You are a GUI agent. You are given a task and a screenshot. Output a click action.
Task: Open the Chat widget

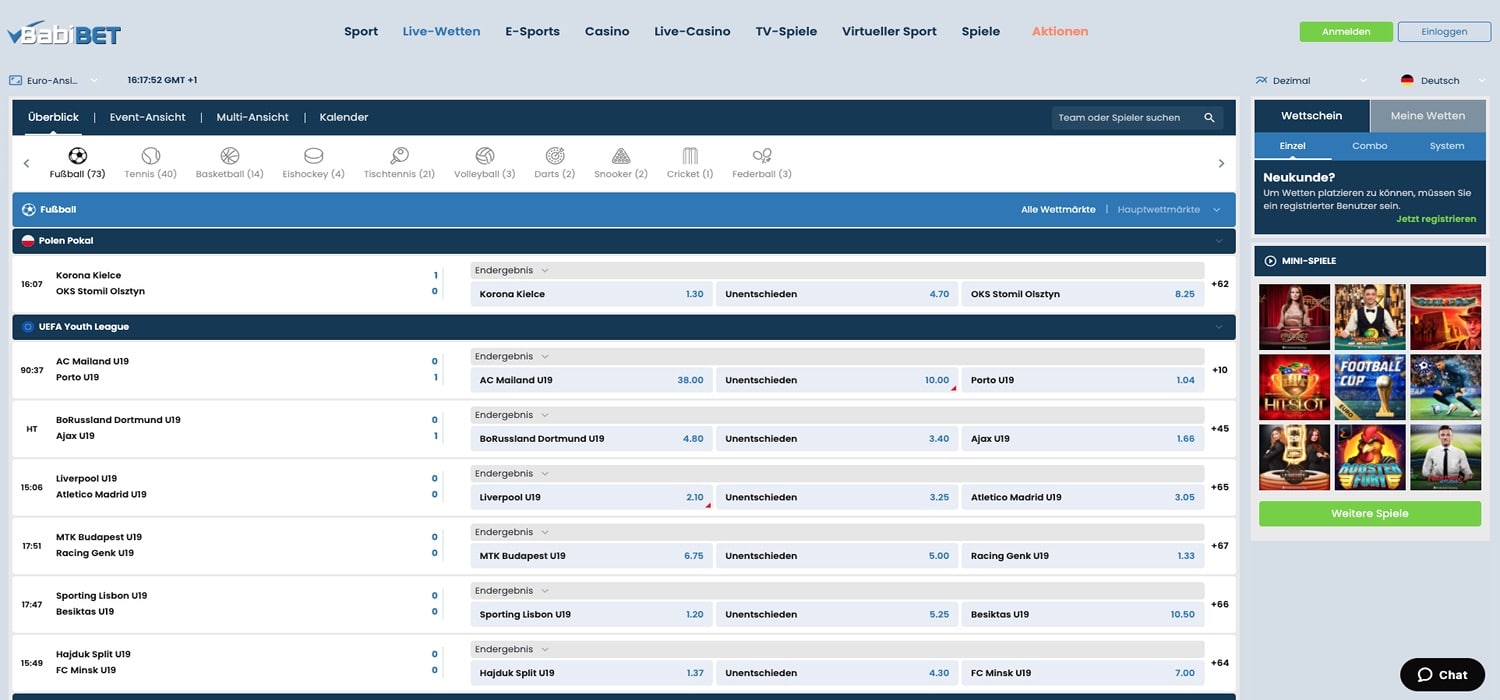(1442, 675)
